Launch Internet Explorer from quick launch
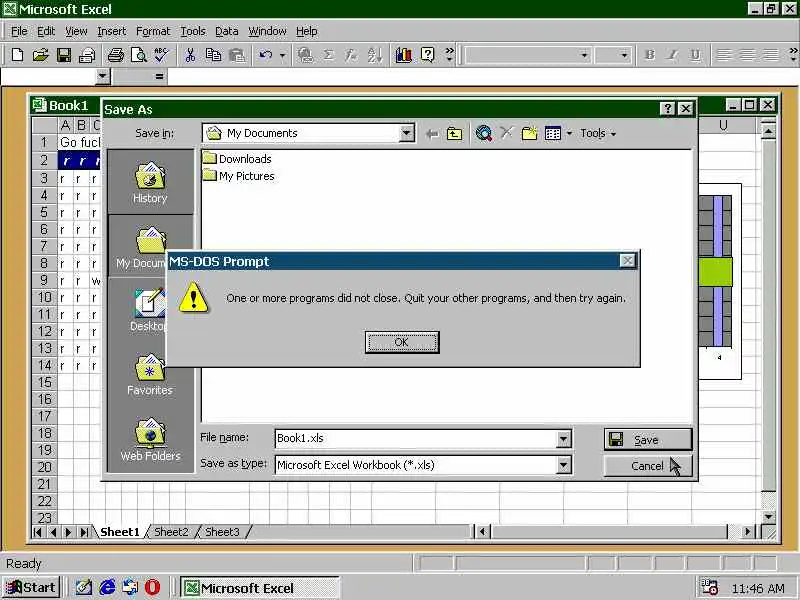This screenshot has height=600, width=800. (x=107, y=588)
